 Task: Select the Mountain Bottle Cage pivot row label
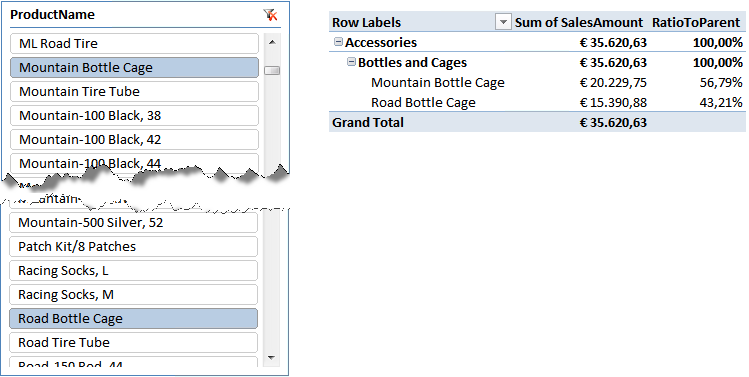[x=438, y=83]
